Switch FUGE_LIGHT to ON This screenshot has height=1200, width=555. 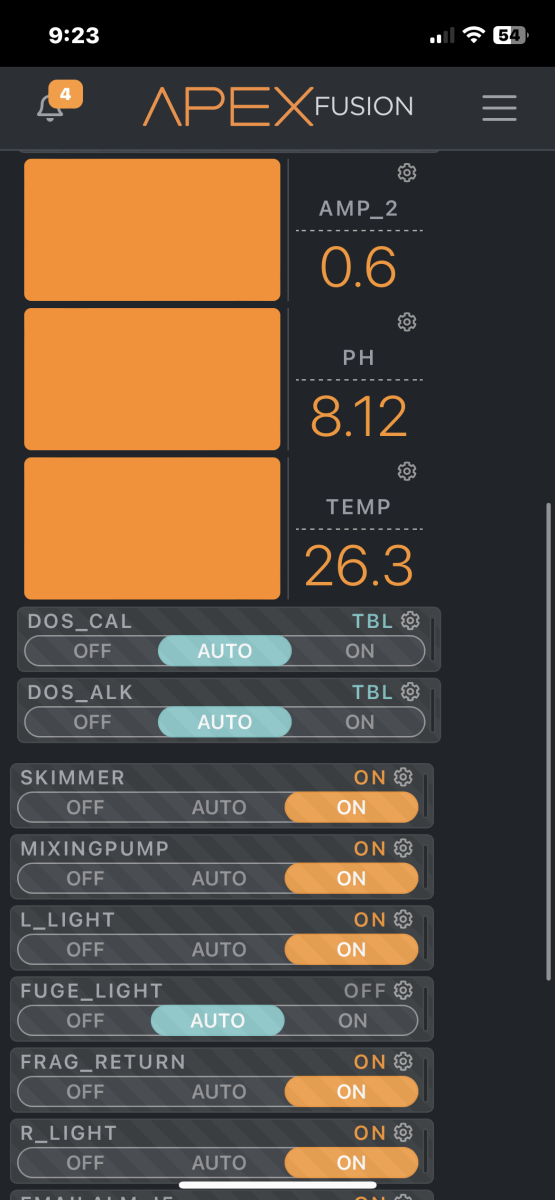[352, 1020]
